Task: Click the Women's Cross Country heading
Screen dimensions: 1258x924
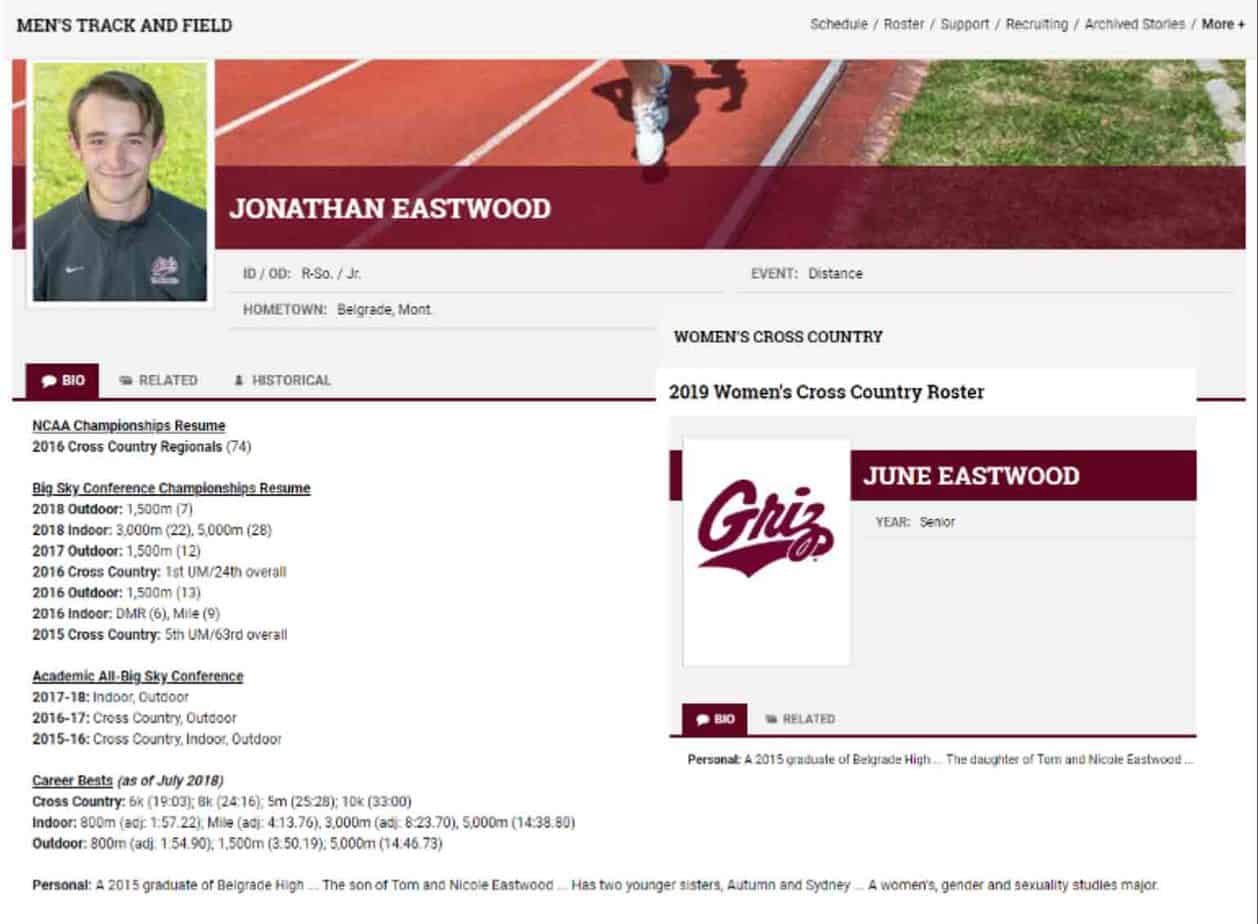Action: [x=778, y=337]
